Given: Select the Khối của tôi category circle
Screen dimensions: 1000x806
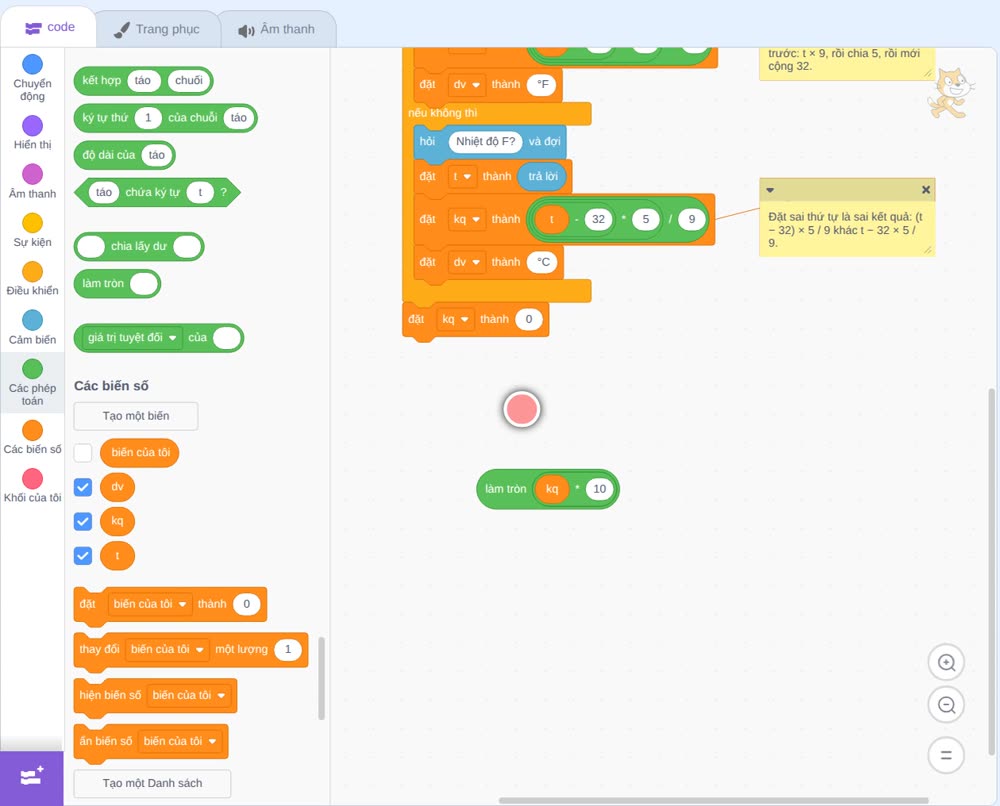Looking at the screenshot, I should 33,478.
